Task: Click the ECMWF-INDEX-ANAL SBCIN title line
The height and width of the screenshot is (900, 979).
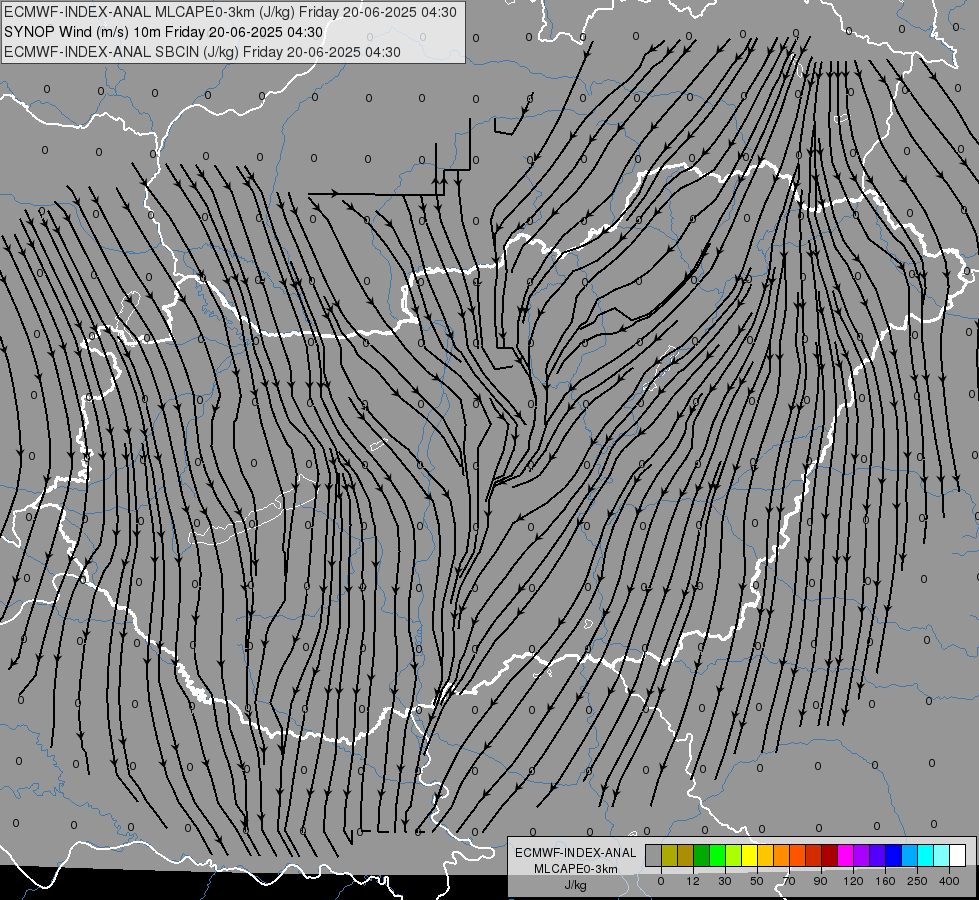Action: pos(202,52)
